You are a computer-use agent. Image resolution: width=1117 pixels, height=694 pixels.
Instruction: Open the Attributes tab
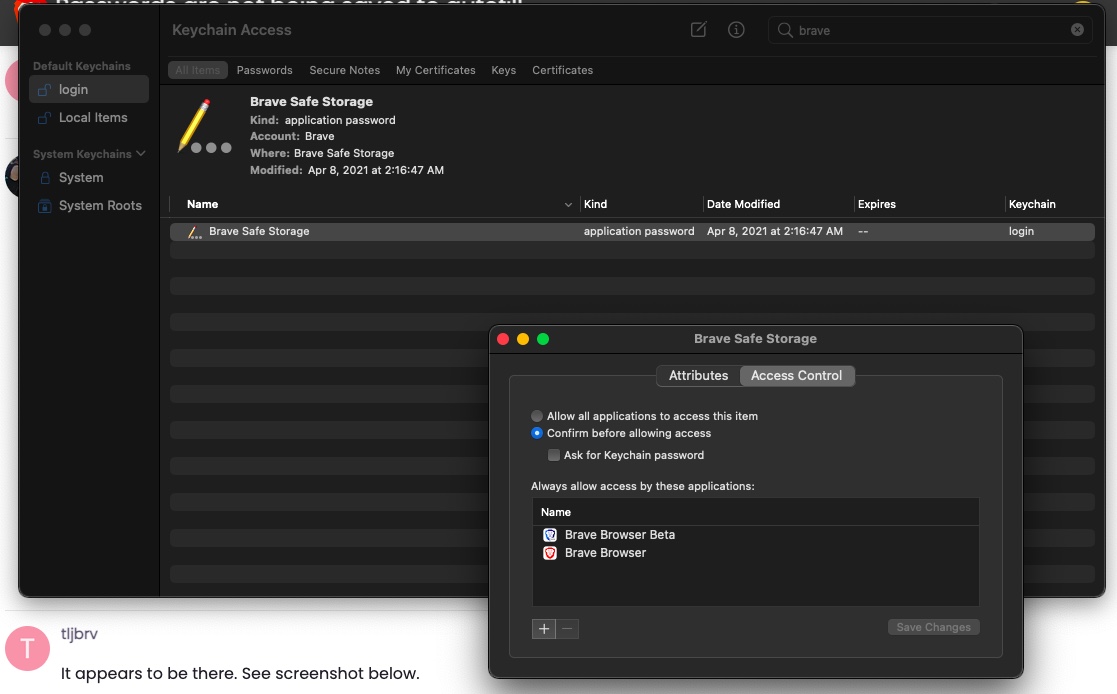698,376
